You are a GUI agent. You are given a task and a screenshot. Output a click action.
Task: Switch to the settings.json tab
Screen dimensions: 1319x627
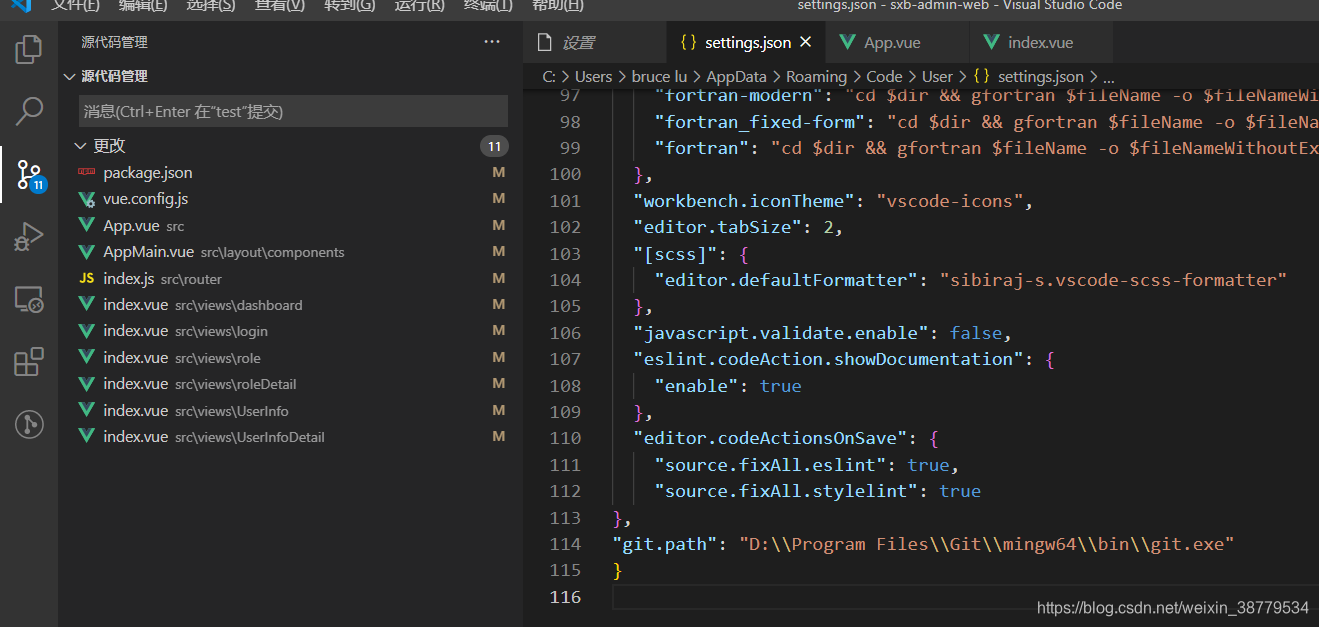[746, 42]
